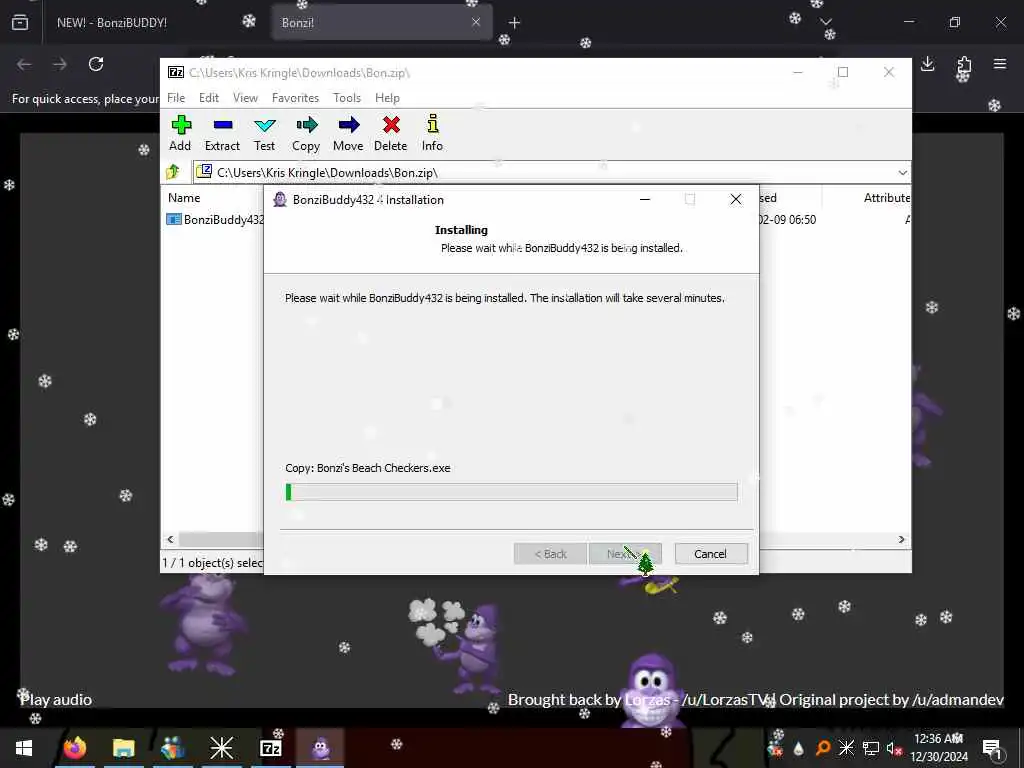Close the Bonzi! browser tab
Viewport: 1024px width, 768px height.
(x=476, y=22)
